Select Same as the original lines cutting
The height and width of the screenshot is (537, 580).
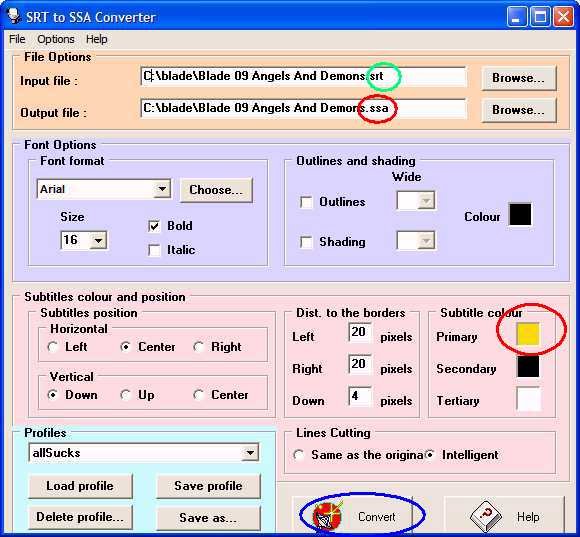298,455
